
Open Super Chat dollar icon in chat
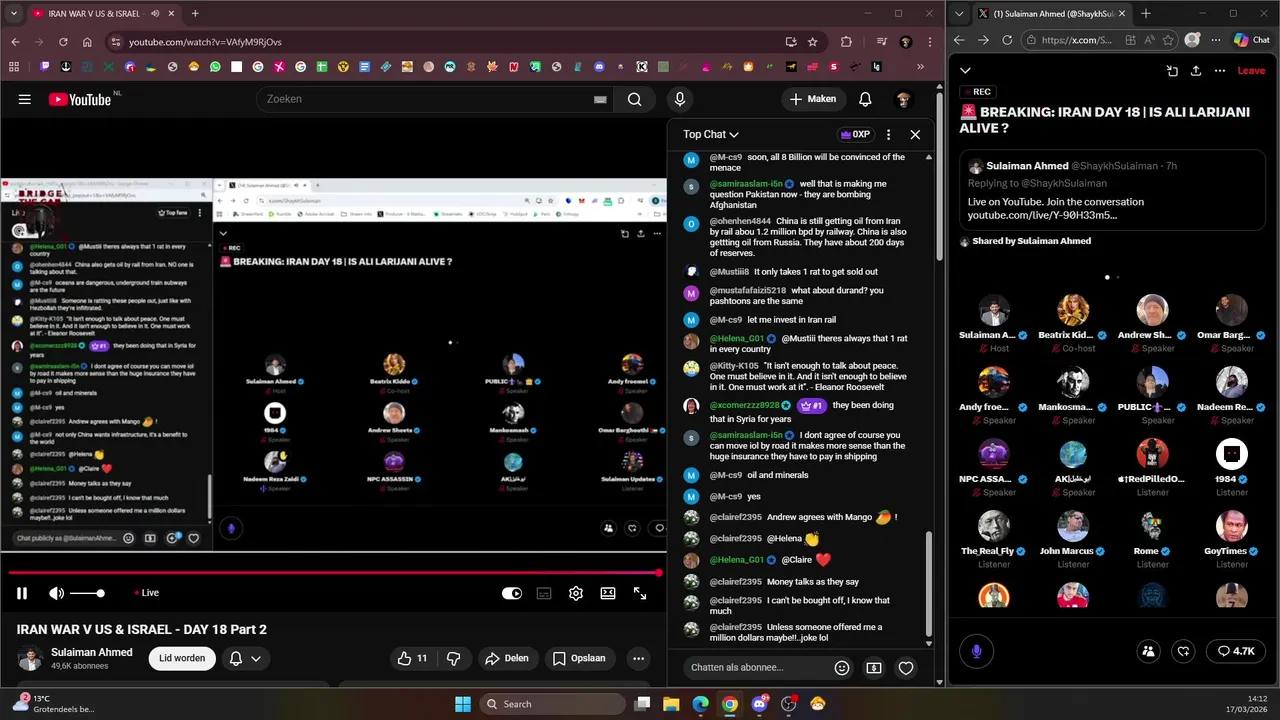874,668
